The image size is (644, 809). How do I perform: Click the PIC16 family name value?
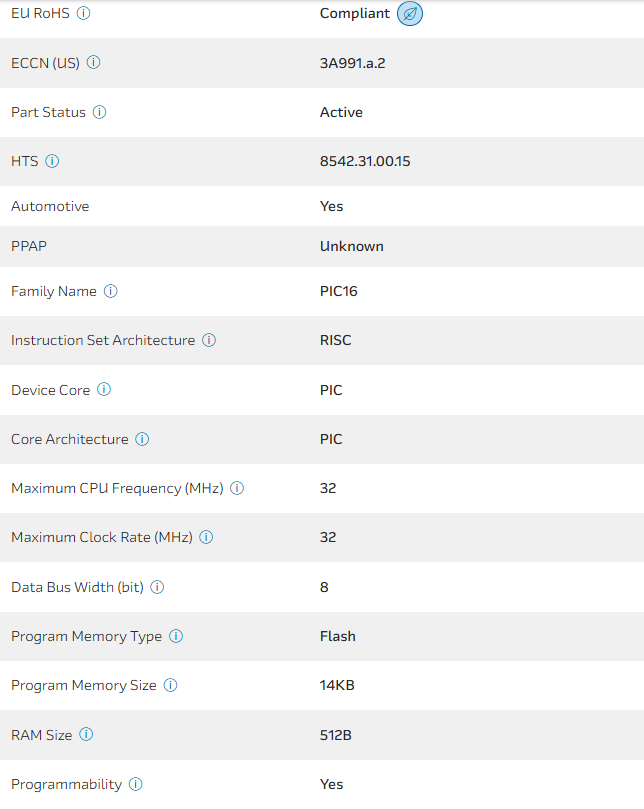338,292
